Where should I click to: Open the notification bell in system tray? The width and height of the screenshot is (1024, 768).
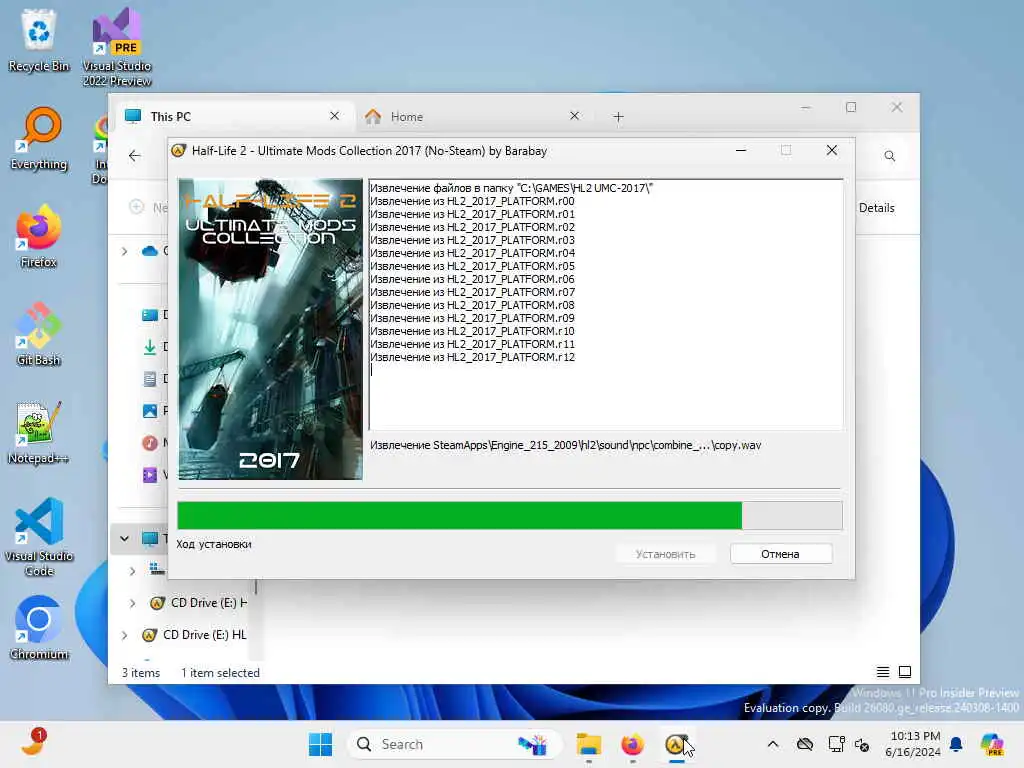pyautogui.click(x=956, y=744)
